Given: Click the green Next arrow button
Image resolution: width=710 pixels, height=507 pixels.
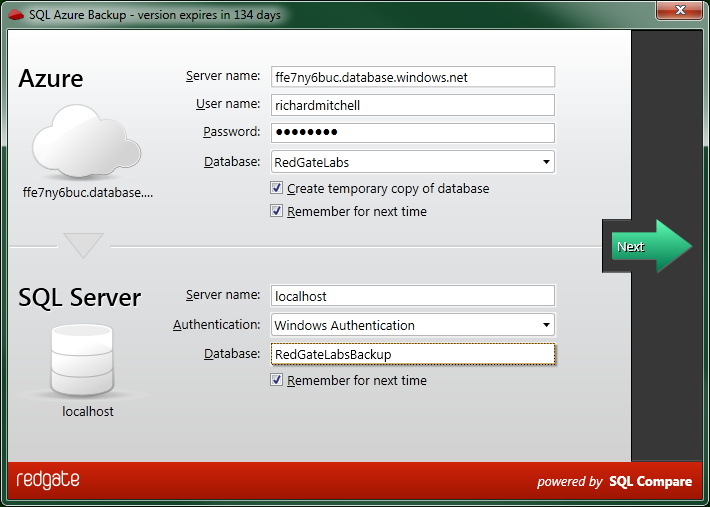Looking at the screenshot, I should pos(651,246).
